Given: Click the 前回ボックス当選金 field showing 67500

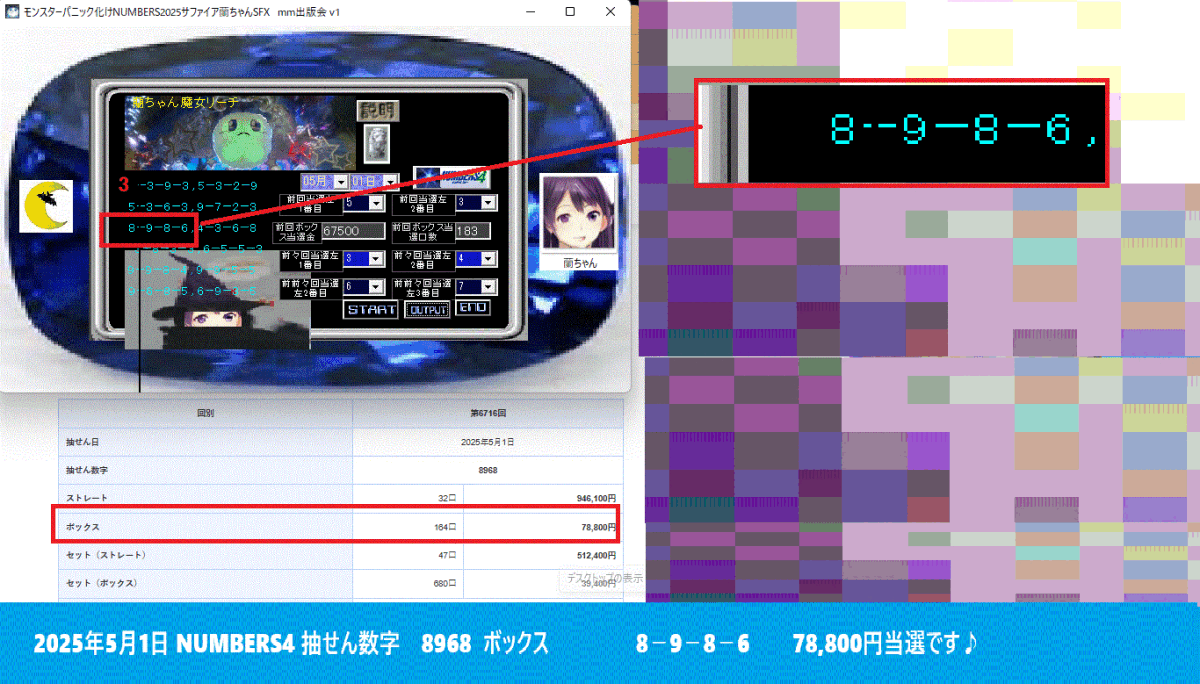Looking at the screenshot, I should (353, 231).
